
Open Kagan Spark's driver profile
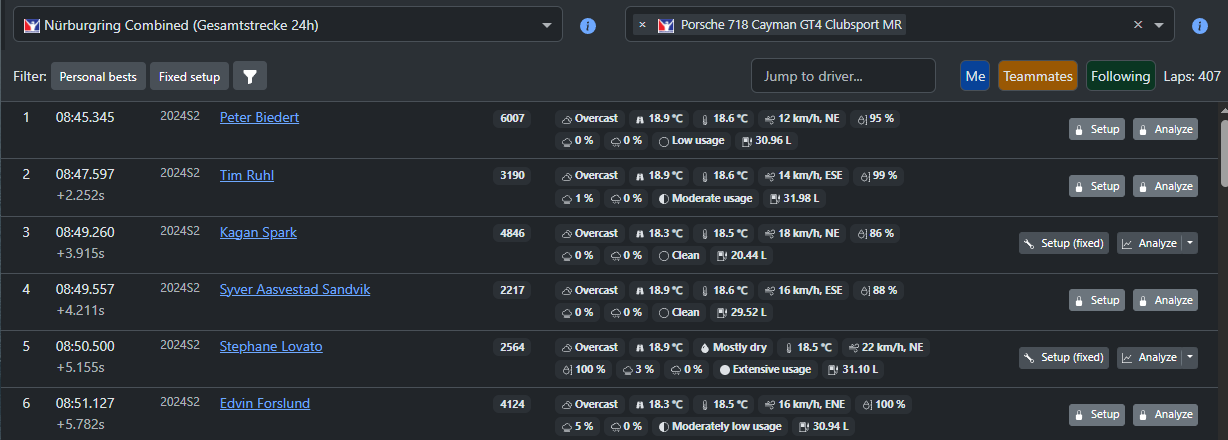[x=258, y=232]
